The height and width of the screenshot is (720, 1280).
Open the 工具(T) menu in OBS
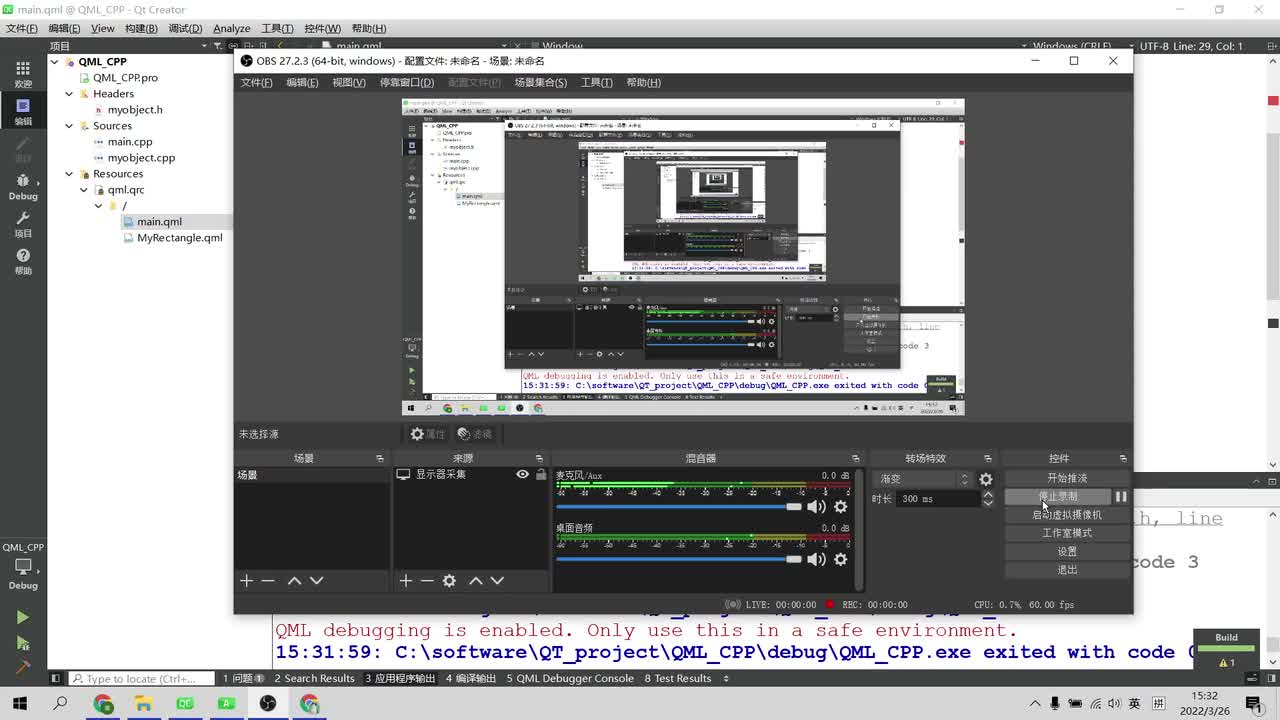click(596, 82)
